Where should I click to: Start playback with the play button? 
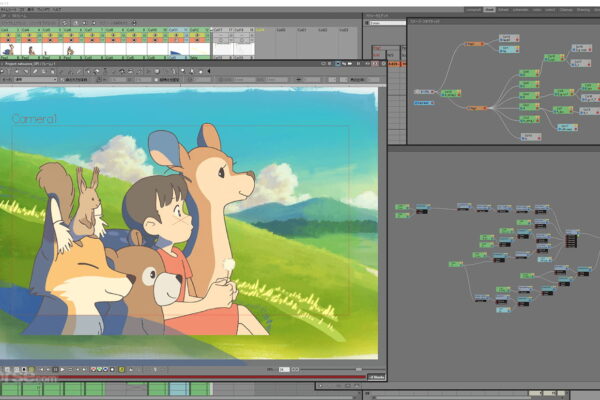pos(62,369)
